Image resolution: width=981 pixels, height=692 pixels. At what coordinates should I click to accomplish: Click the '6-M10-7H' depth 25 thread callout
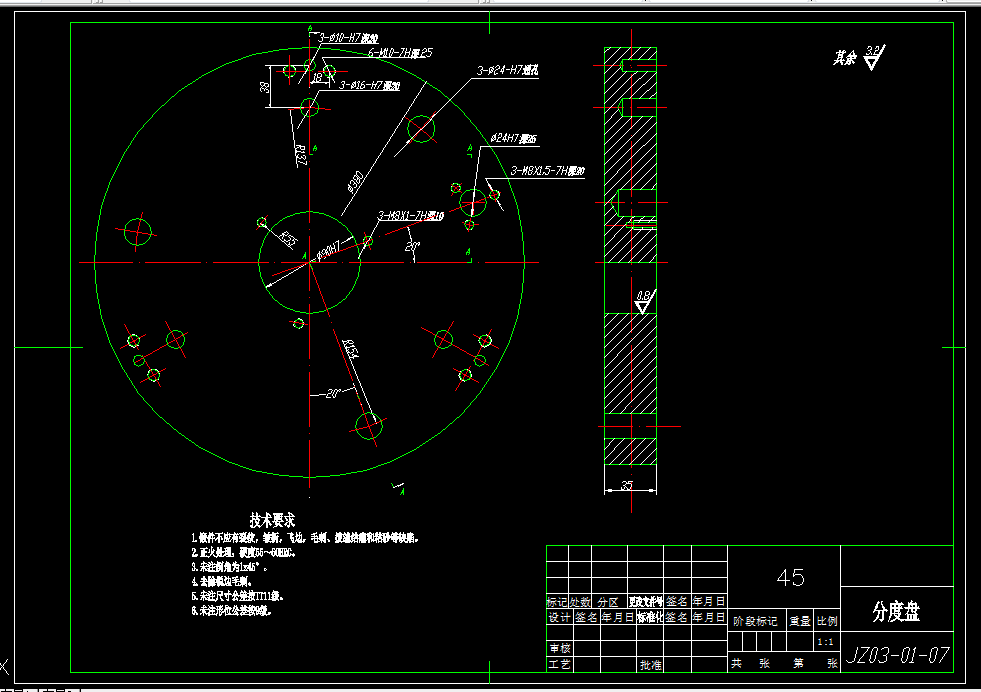[x=399, y=53]
